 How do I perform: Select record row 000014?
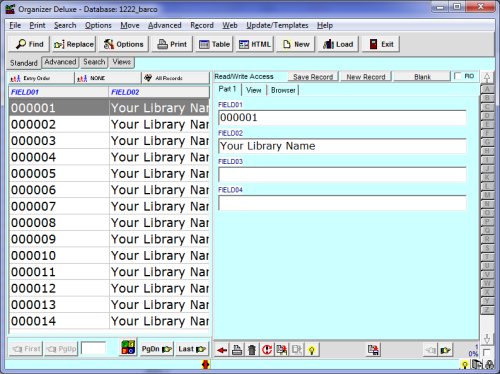click(109, 321)
